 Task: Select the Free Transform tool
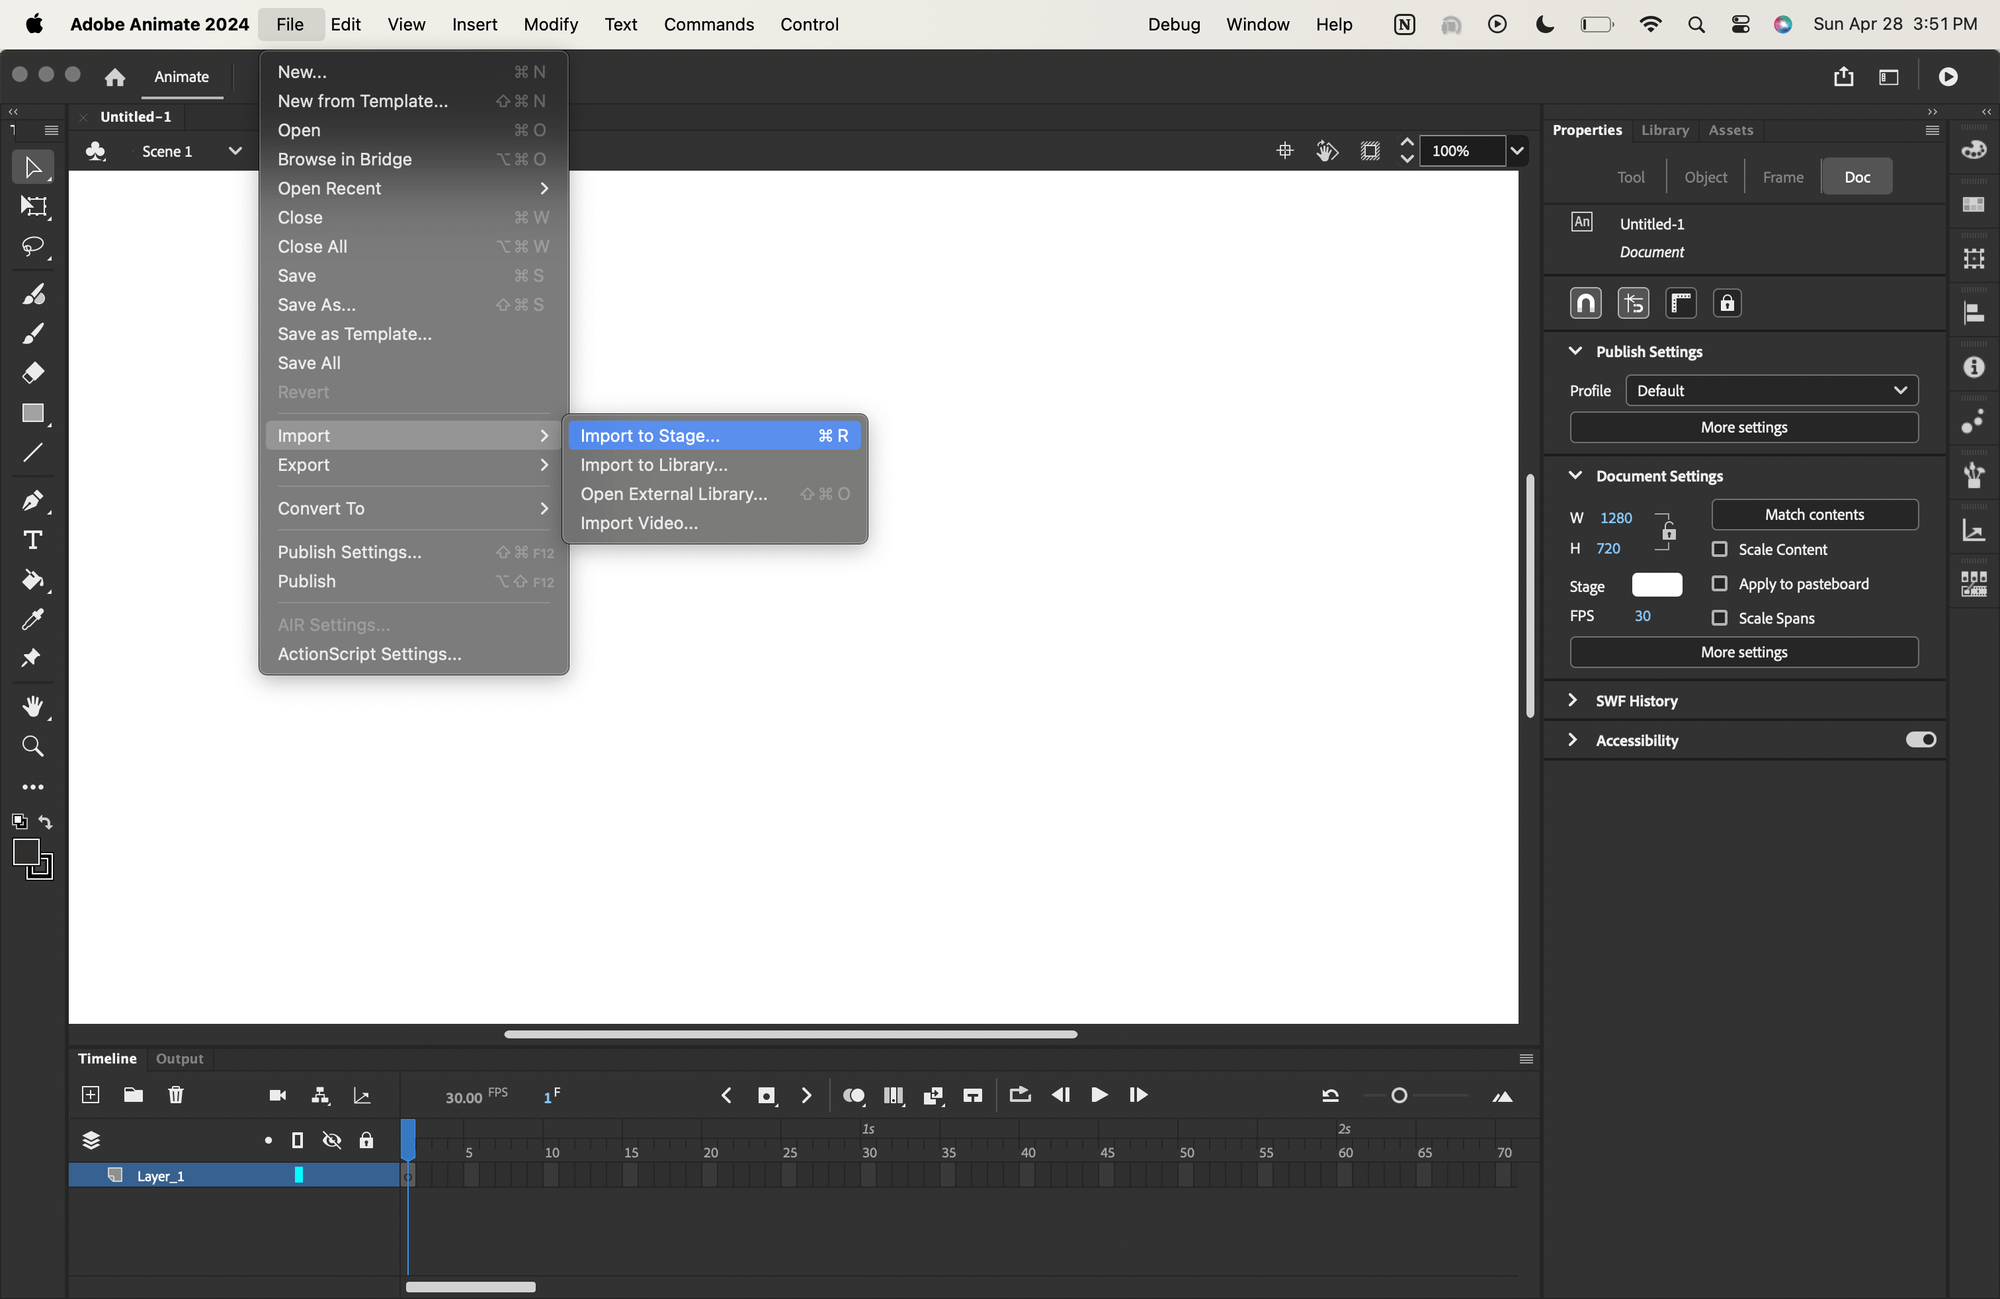(33, 207)
